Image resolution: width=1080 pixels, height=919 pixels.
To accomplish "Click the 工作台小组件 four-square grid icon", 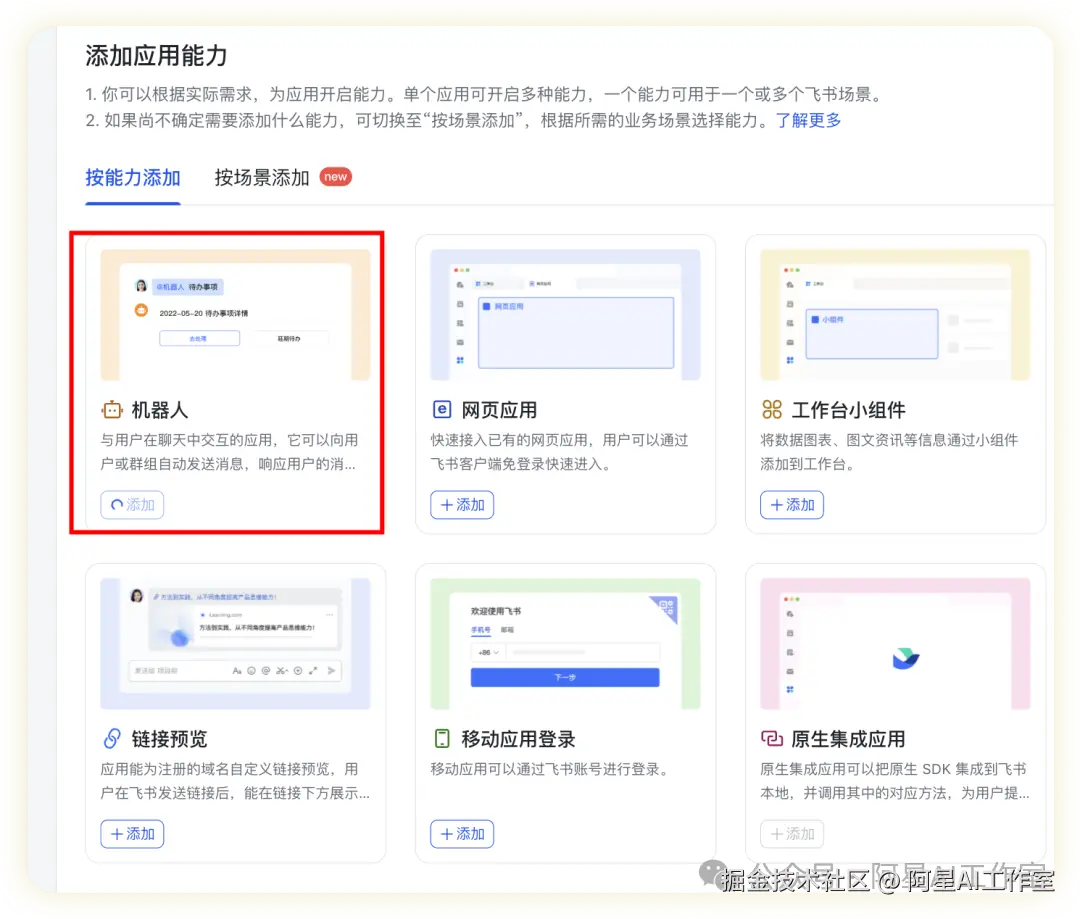I will [x=770, y=409].
